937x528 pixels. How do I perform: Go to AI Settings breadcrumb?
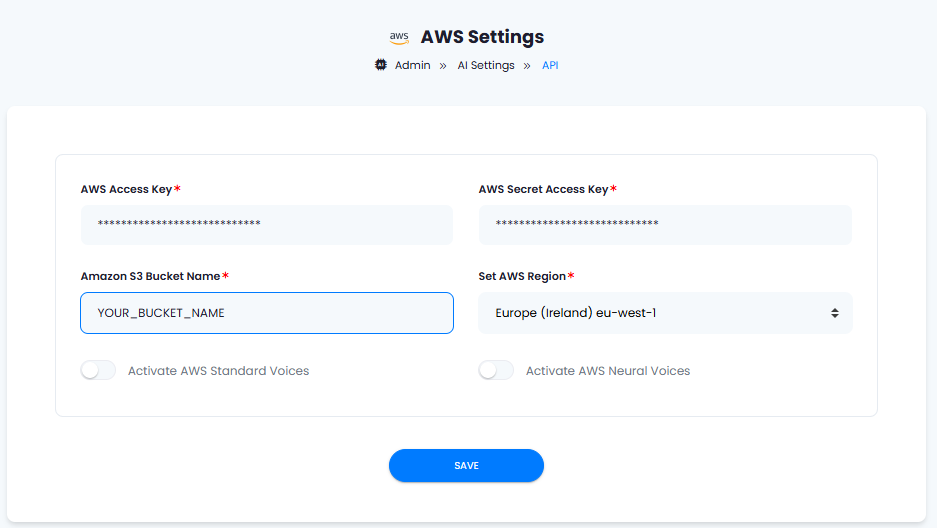486,65
